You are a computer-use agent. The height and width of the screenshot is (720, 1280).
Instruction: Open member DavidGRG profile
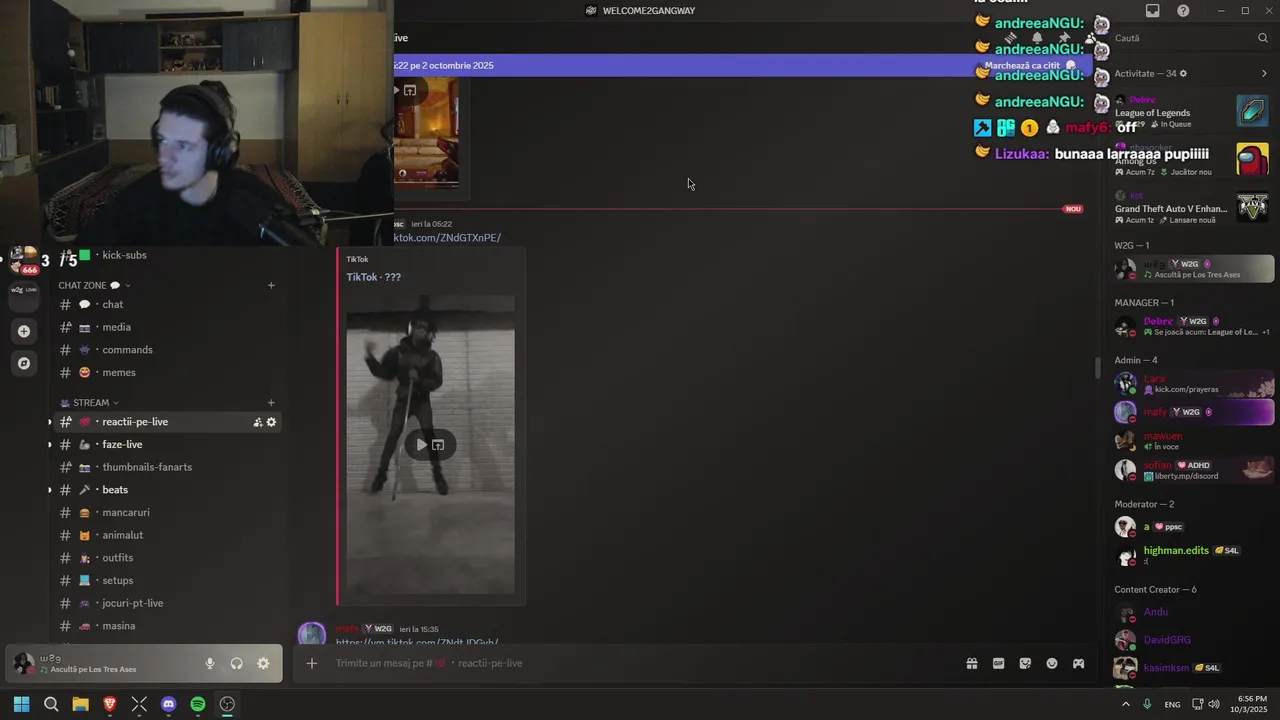tap(1192, 640)
